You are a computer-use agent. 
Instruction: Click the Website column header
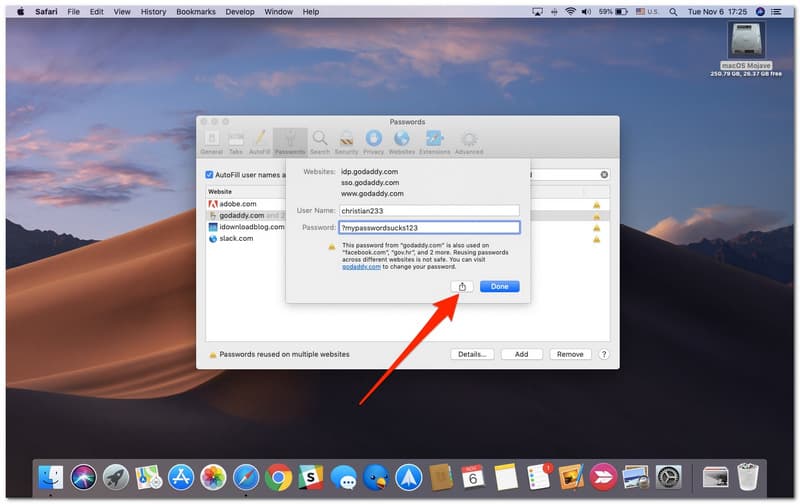point(220,192)
